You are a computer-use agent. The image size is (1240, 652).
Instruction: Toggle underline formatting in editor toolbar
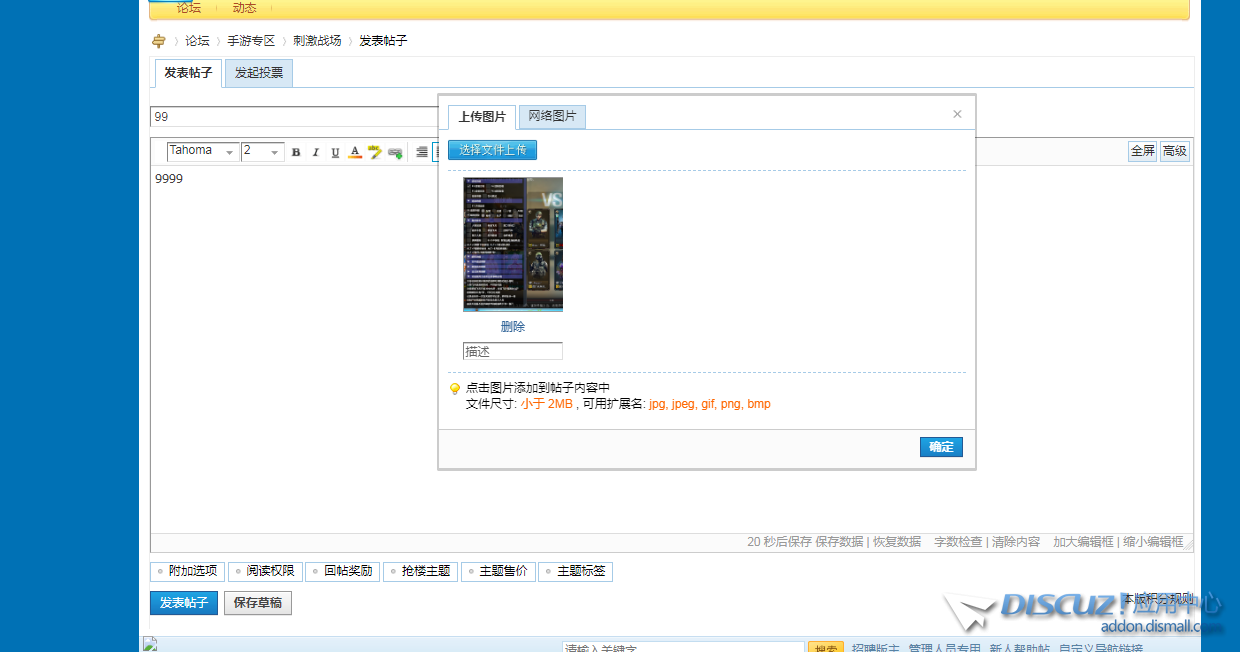click(335, 153)
